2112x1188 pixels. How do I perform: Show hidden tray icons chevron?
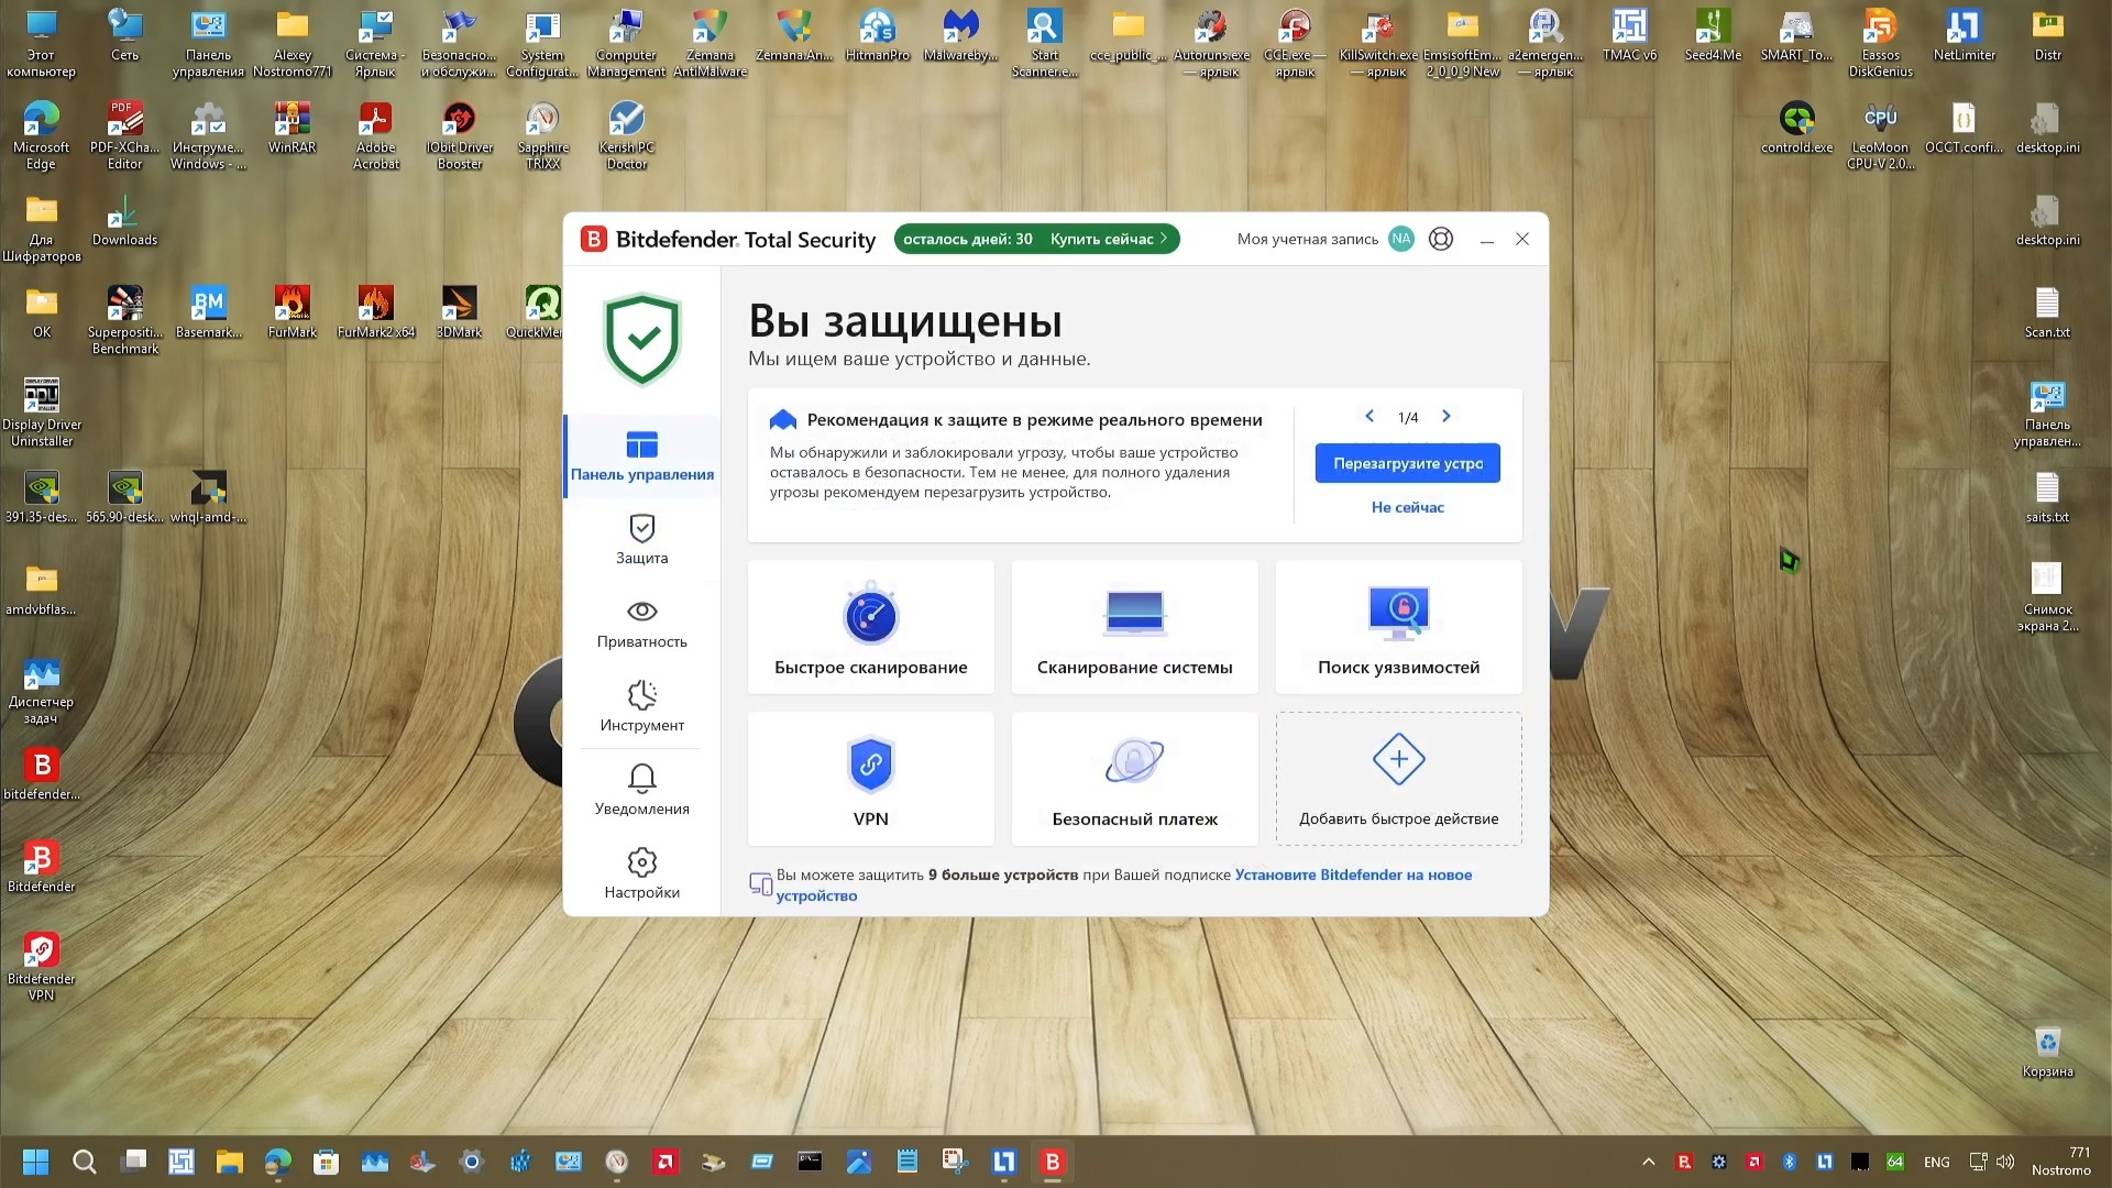click(1648, 1161)
